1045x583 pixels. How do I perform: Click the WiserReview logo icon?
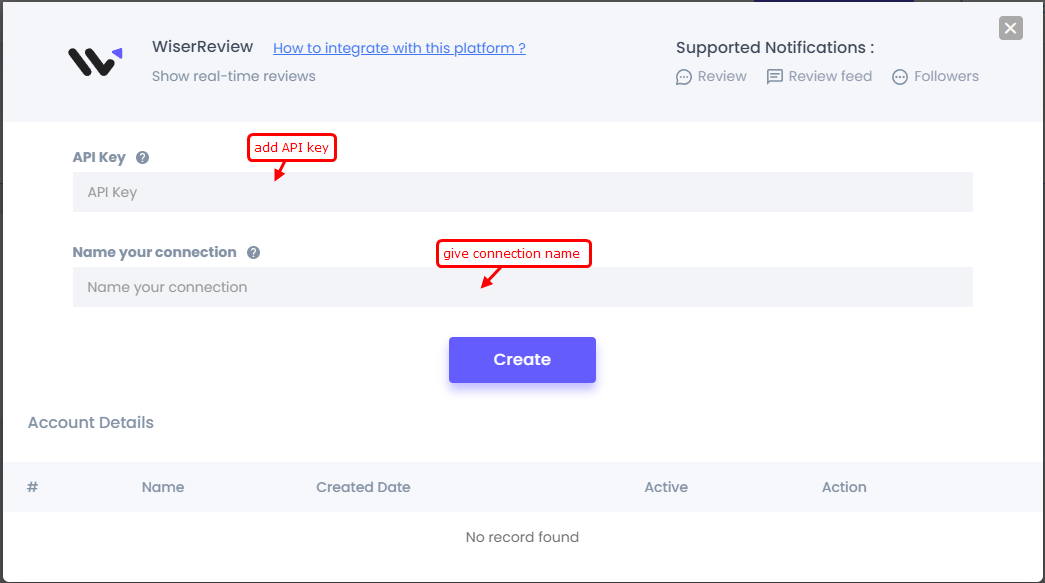pos(93,60)
